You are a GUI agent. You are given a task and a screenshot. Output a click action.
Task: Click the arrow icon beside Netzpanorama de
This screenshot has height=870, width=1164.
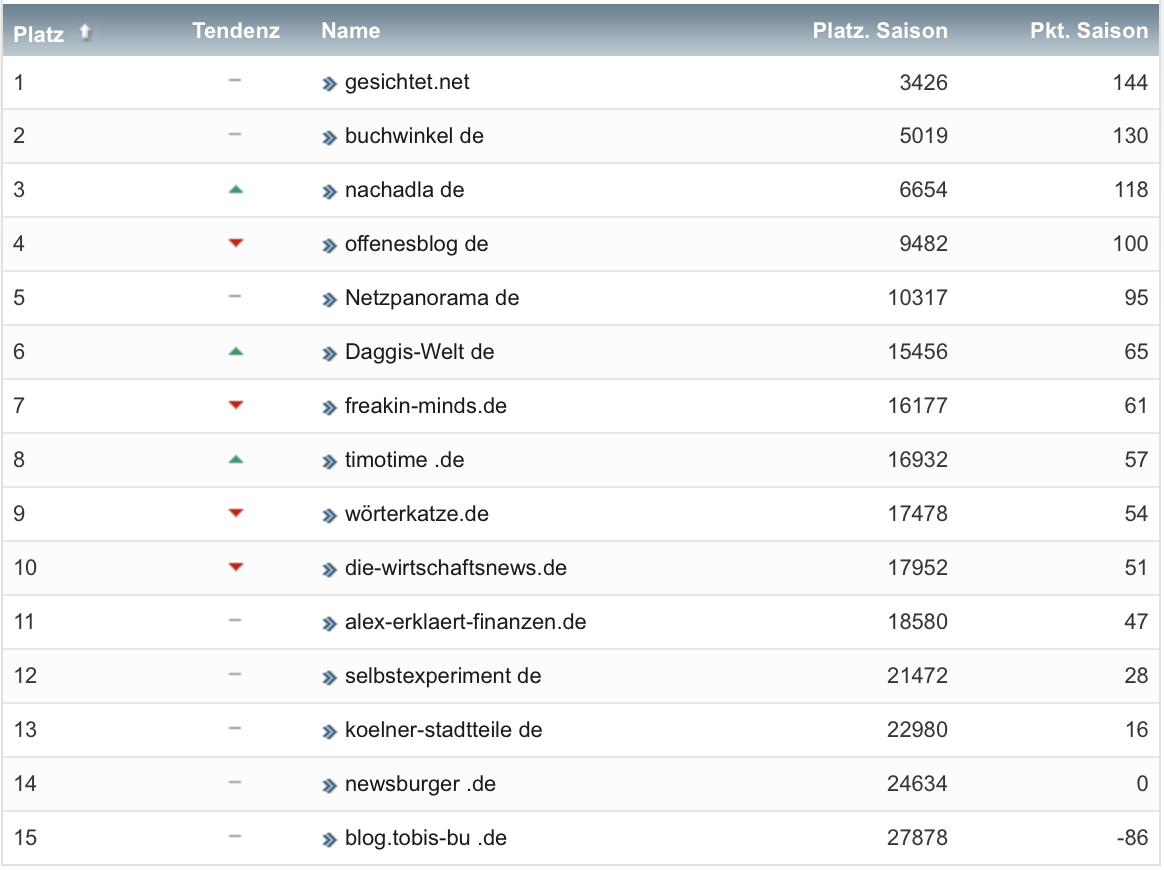330,300
